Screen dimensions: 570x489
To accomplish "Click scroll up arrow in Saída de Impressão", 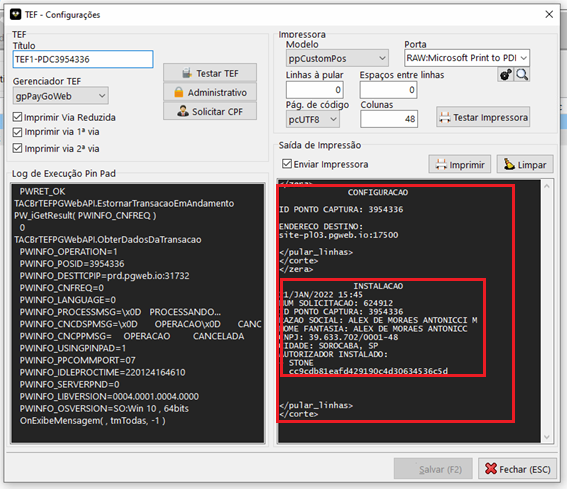I will tap(547, 186).
